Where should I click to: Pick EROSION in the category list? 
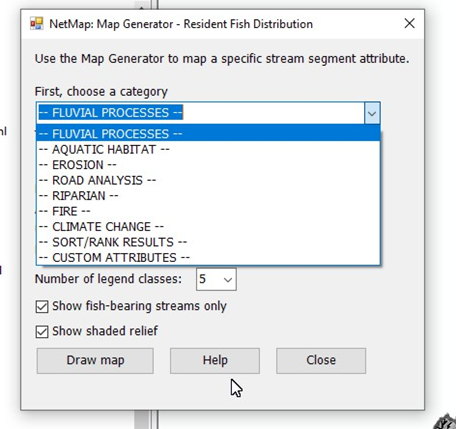208,165
